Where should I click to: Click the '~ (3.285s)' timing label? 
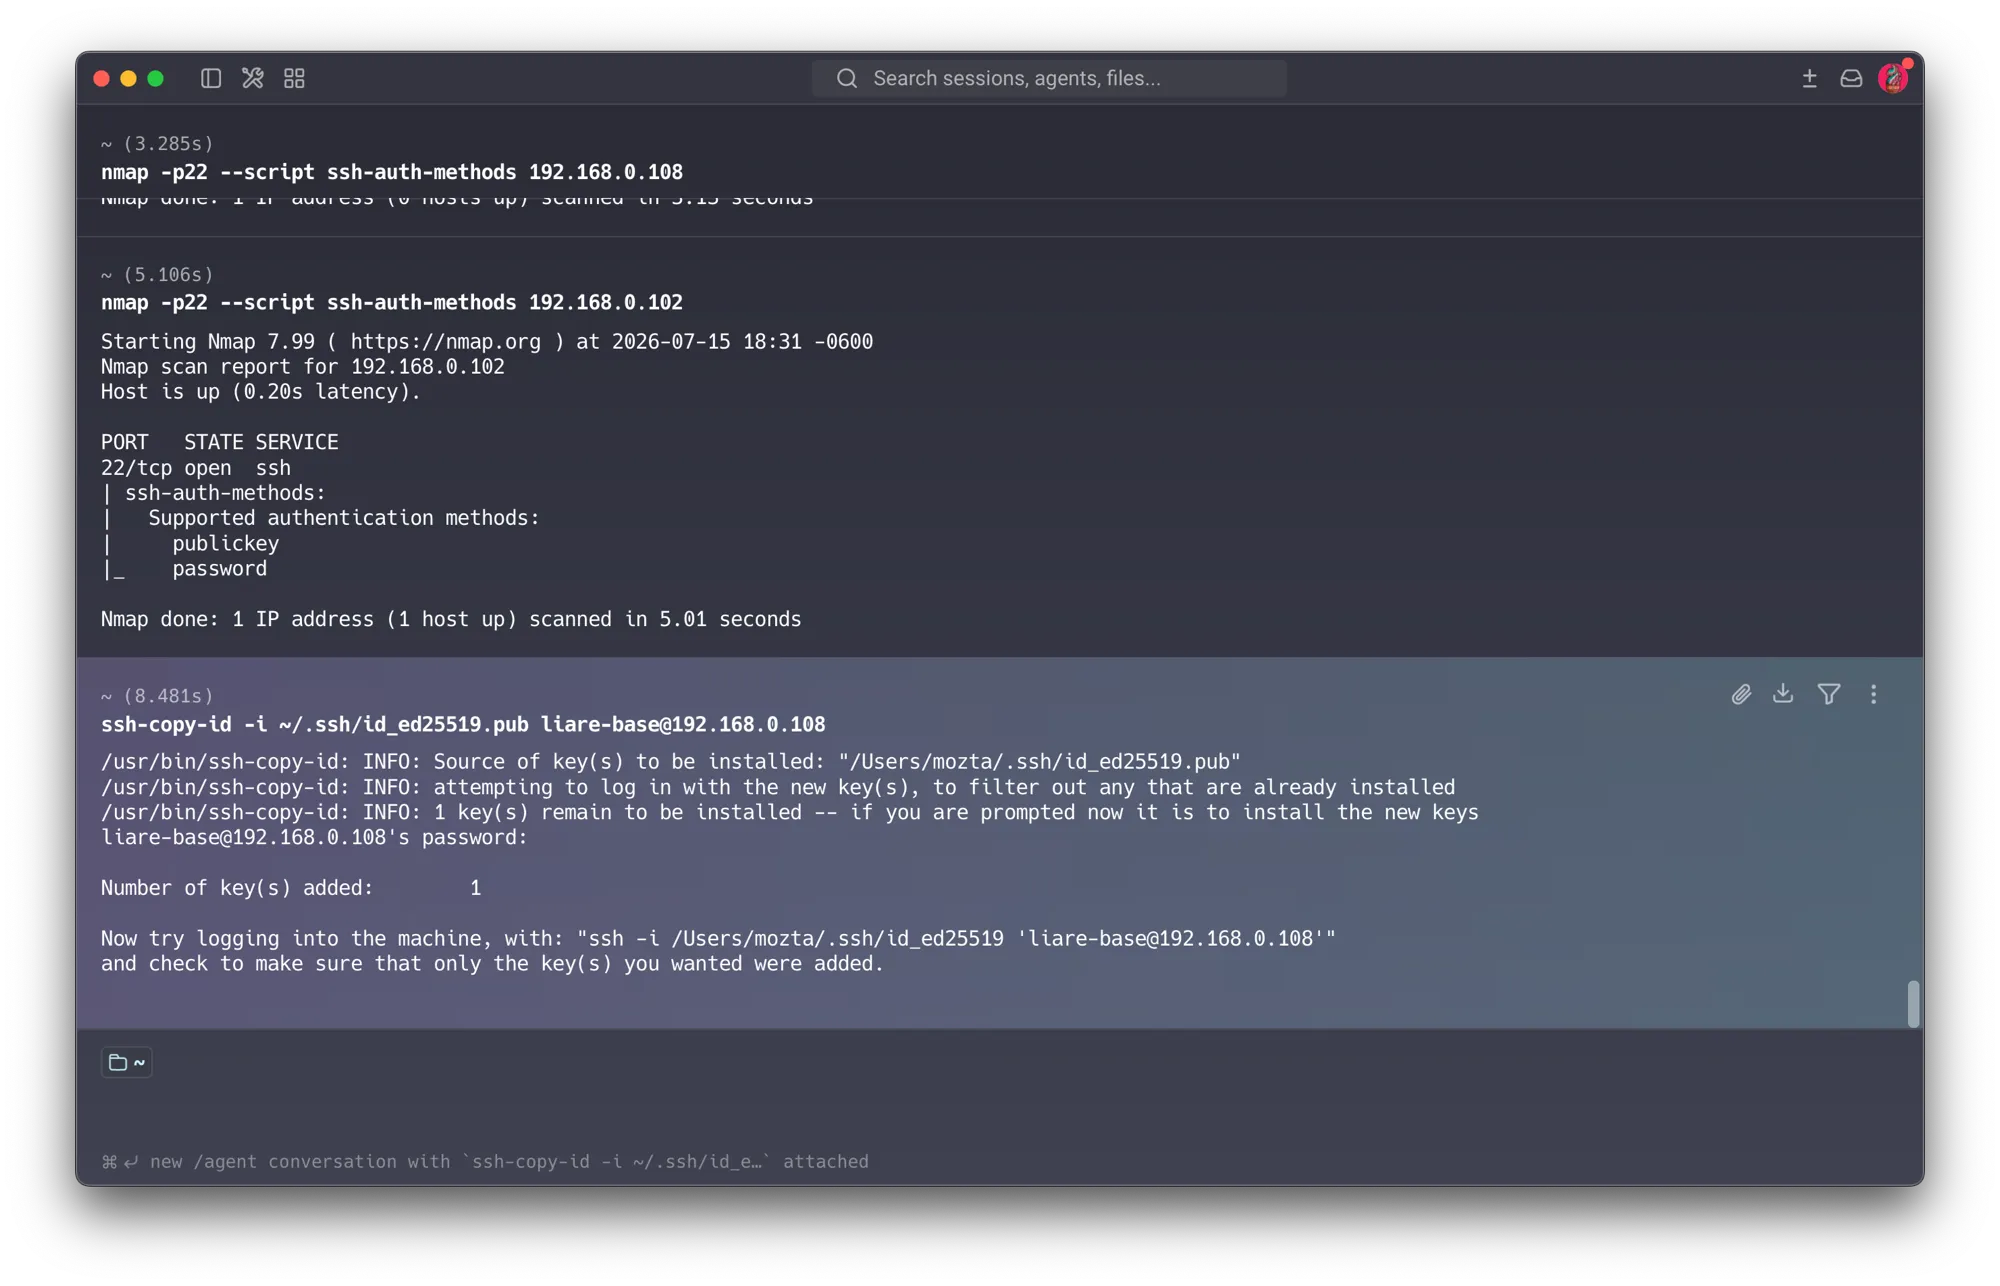[157, 143]
